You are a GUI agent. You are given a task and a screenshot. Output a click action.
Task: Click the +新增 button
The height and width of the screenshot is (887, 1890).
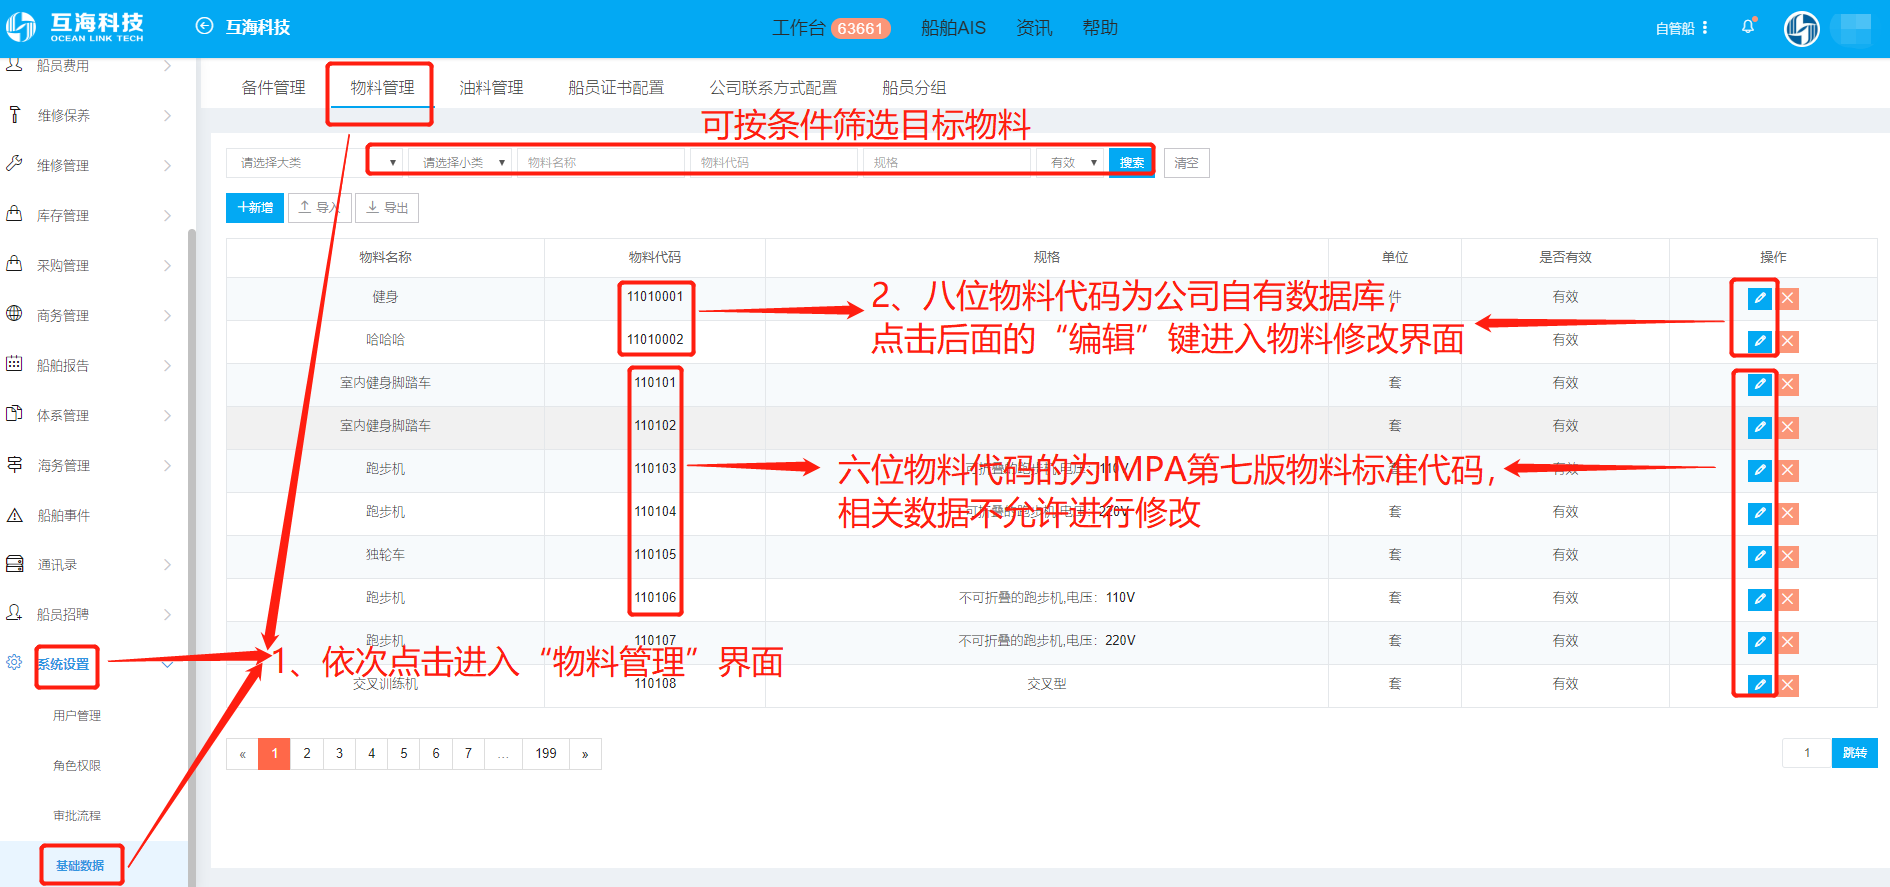255,208
